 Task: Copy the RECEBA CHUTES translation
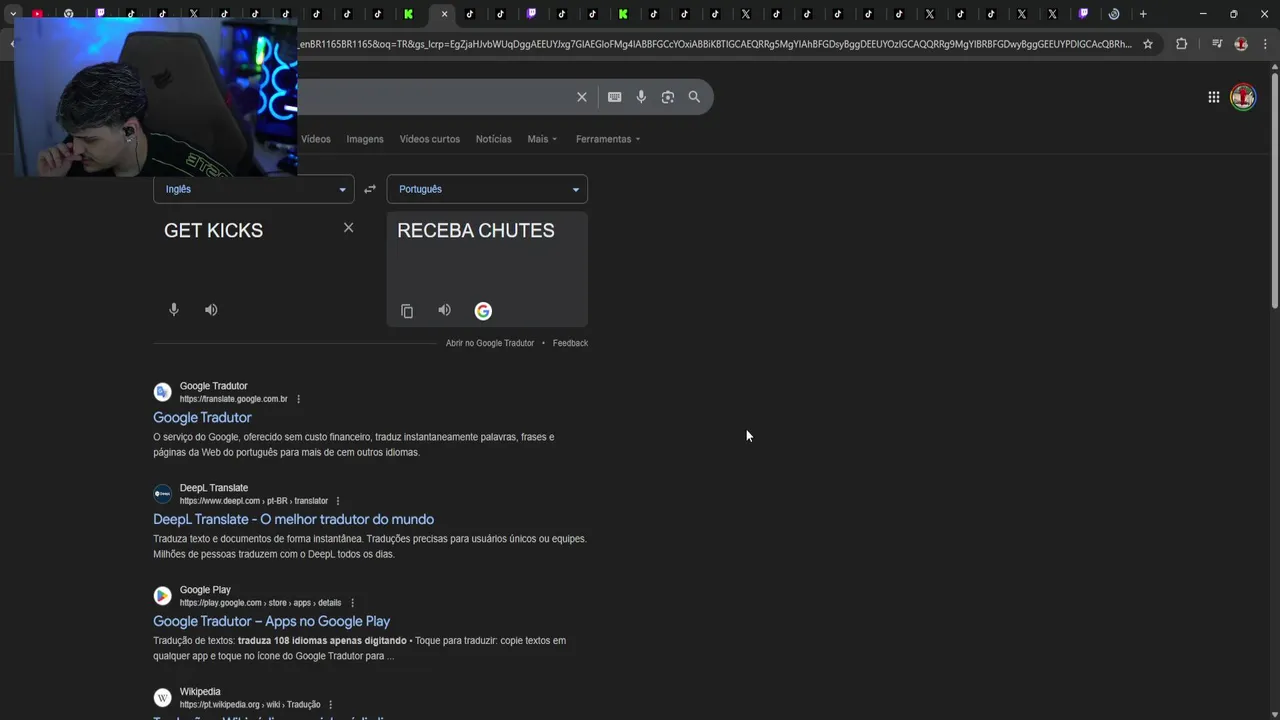407,311
